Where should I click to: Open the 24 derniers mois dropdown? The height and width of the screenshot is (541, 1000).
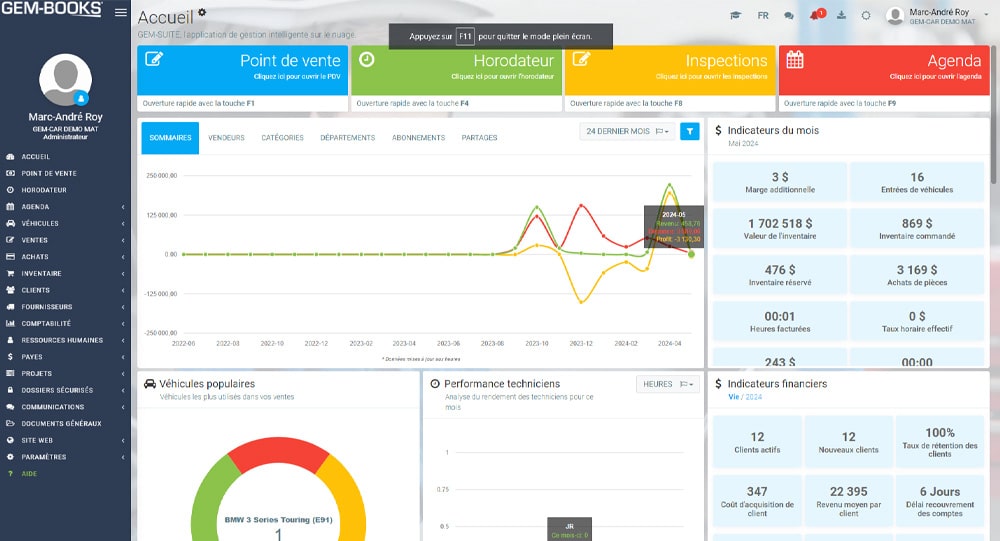(626, 131)
